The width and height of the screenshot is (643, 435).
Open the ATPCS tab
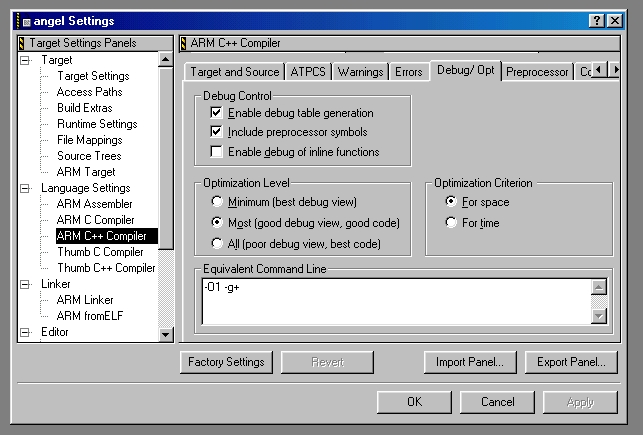tap(308, 72)
